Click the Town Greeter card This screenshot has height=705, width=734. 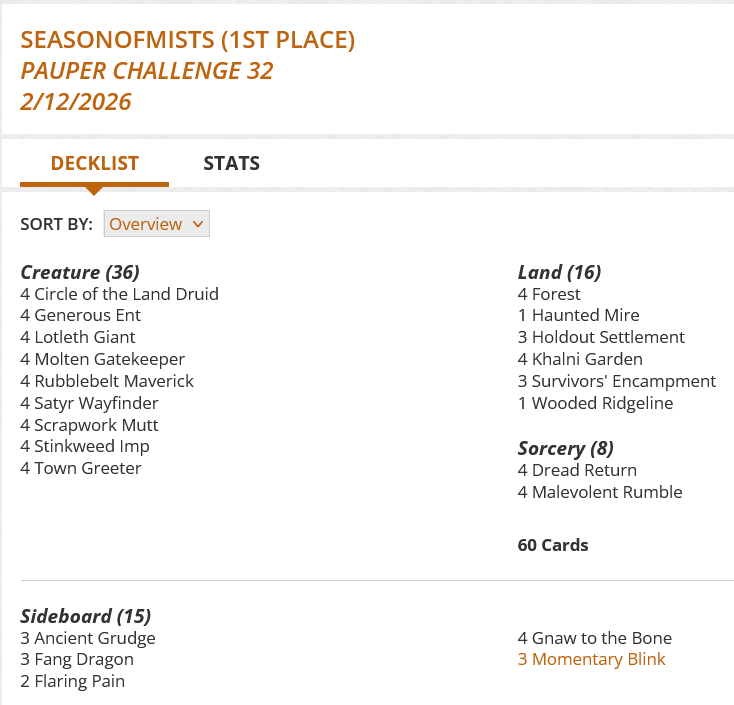tap(88, 468)
